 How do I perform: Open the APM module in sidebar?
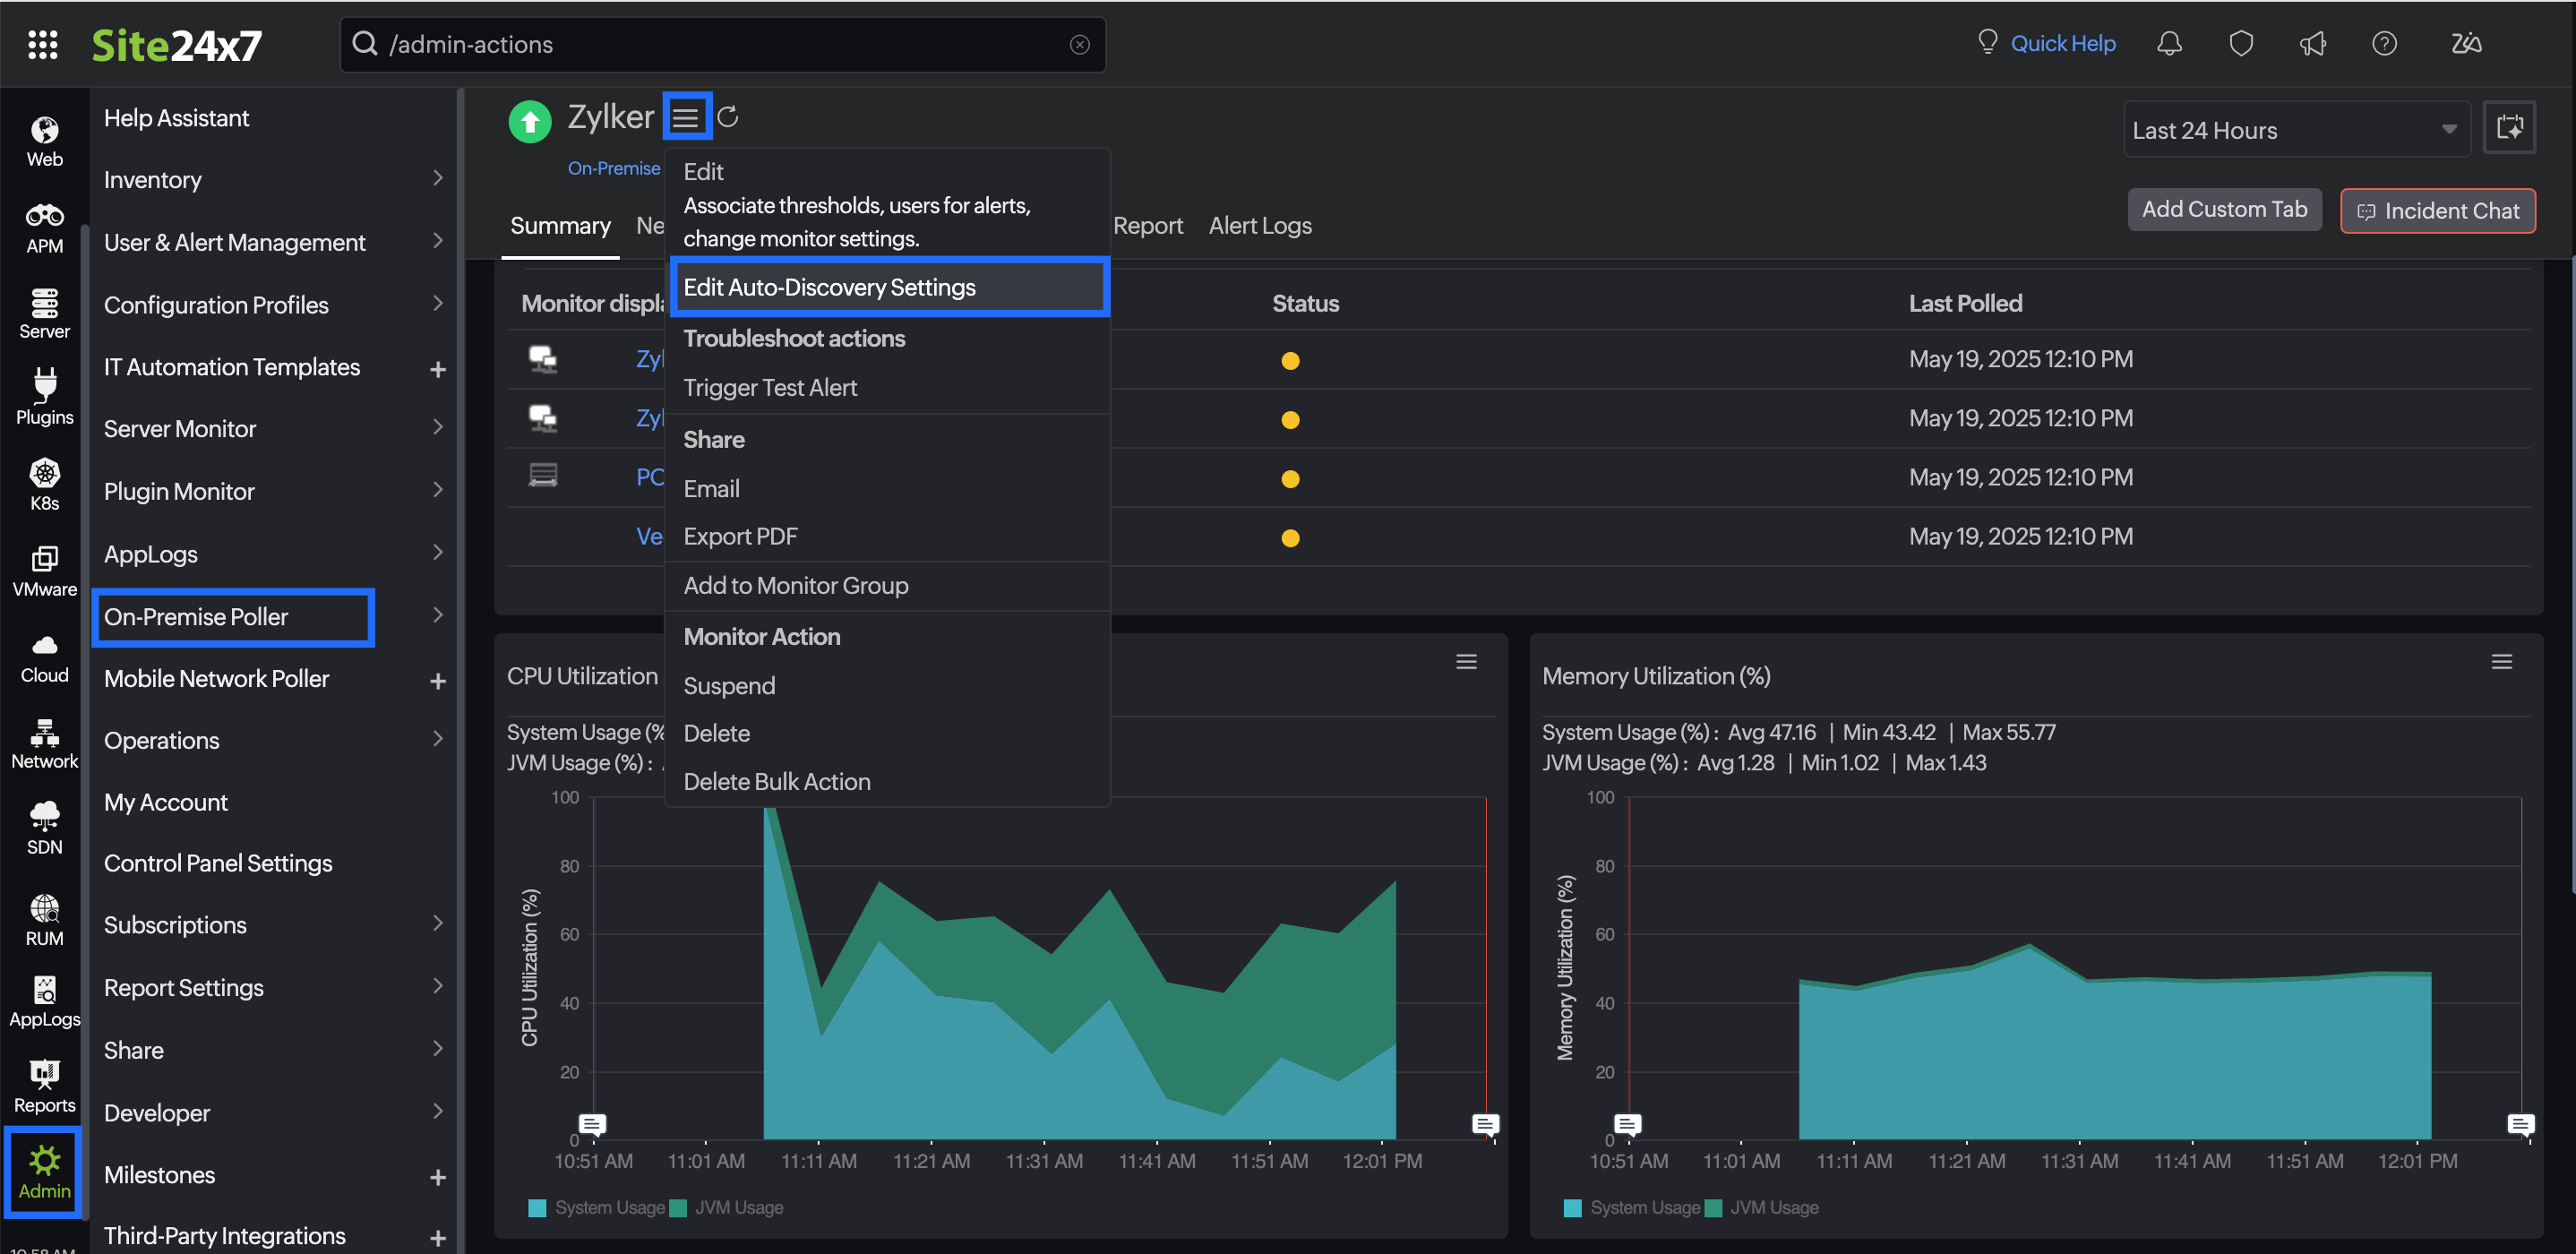pyautogui.click(x=44, y=228)
